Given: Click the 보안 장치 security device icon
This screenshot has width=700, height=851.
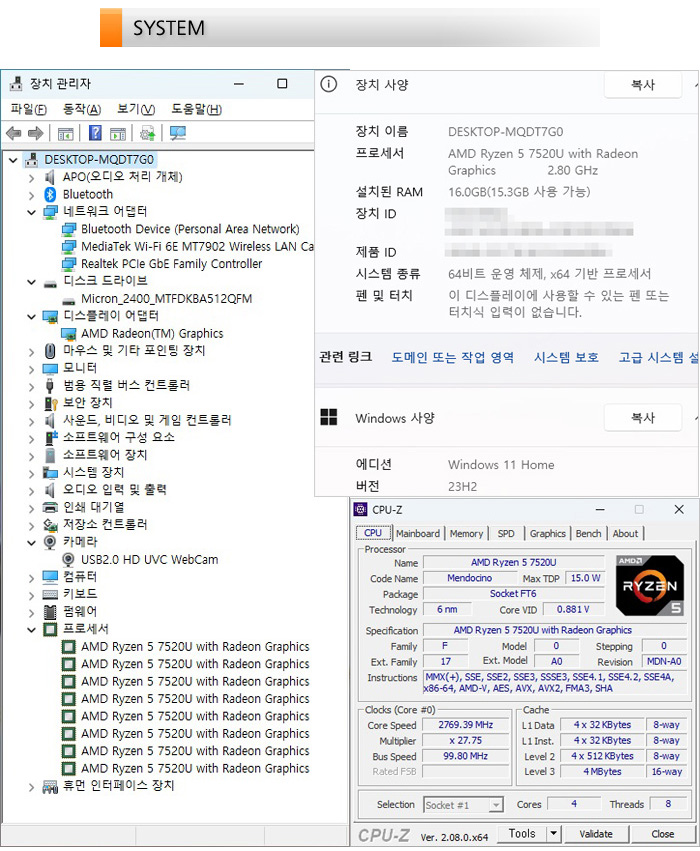Looking at the screenshot, I should pyautogui.click(x=50, y=403).
